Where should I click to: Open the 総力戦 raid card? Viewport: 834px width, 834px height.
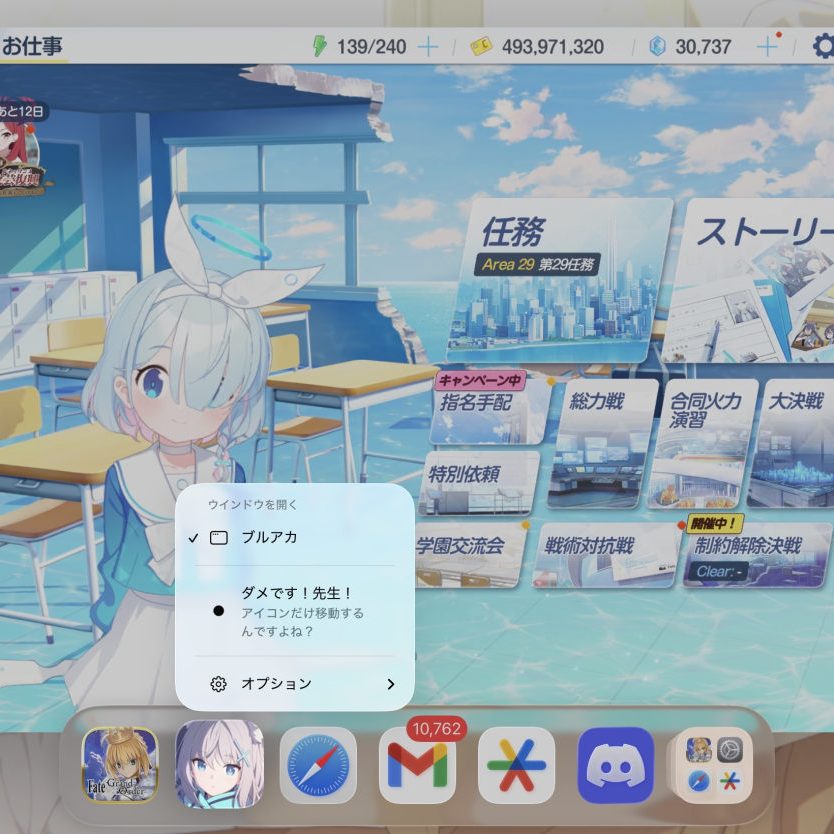602,444
